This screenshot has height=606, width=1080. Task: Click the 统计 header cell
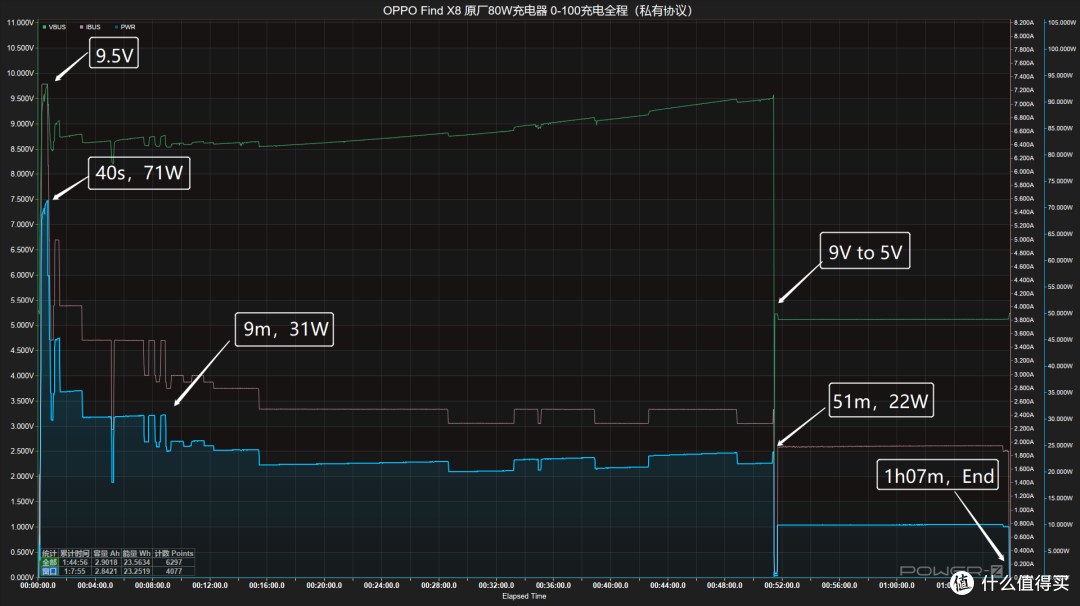(50, 553)
